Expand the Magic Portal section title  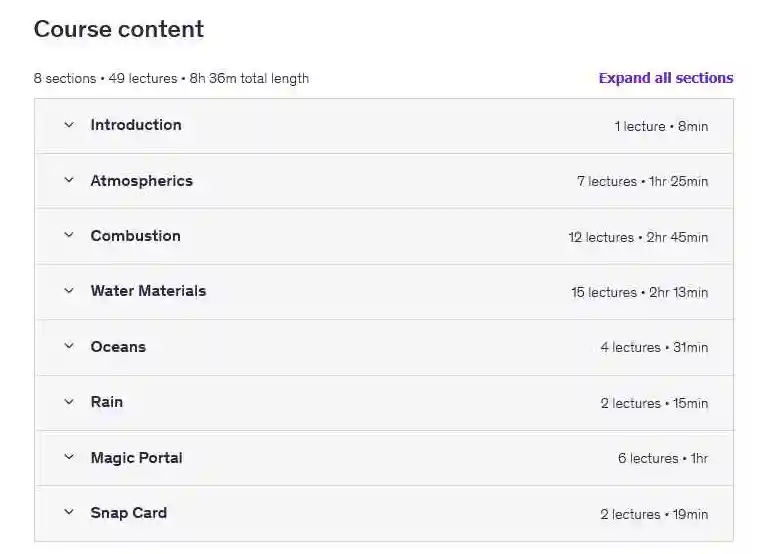point(136,458)
